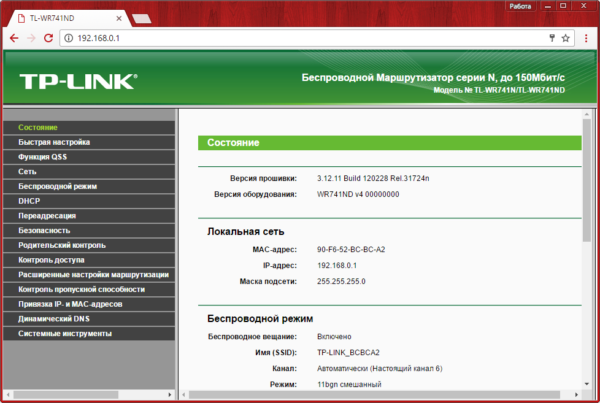Screen dimensions: 600x403
Task: Open Динамический DNS settings
Action: click(x=89, y=319)
